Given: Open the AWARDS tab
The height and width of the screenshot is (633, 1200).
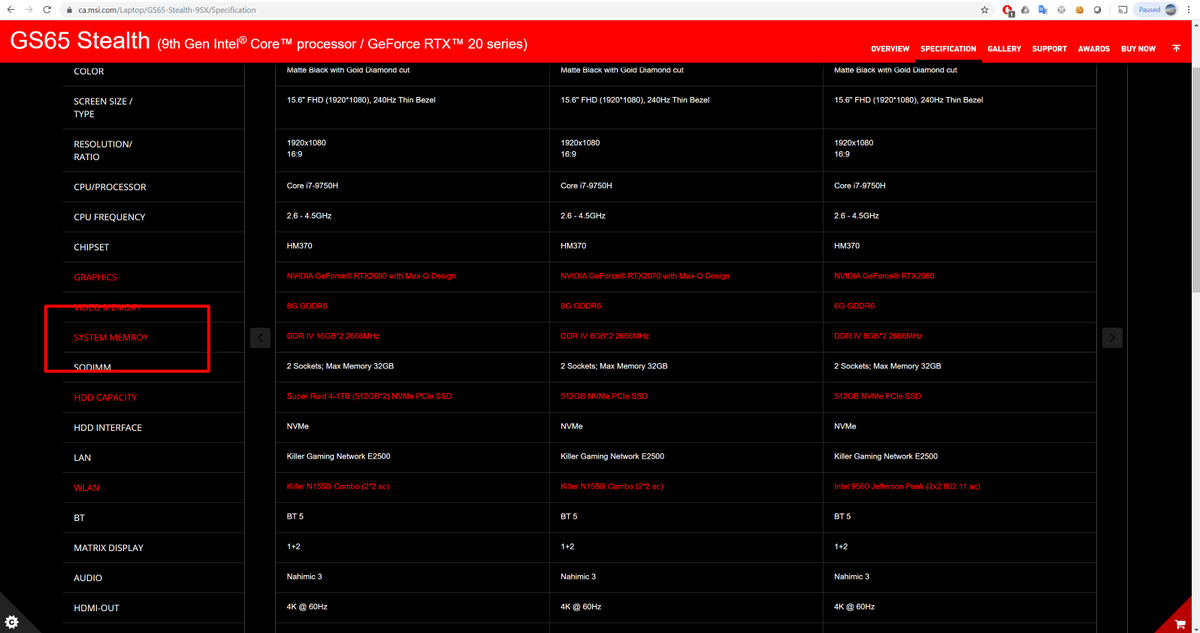Looking at the screenshot, I should click(1094, 49).
